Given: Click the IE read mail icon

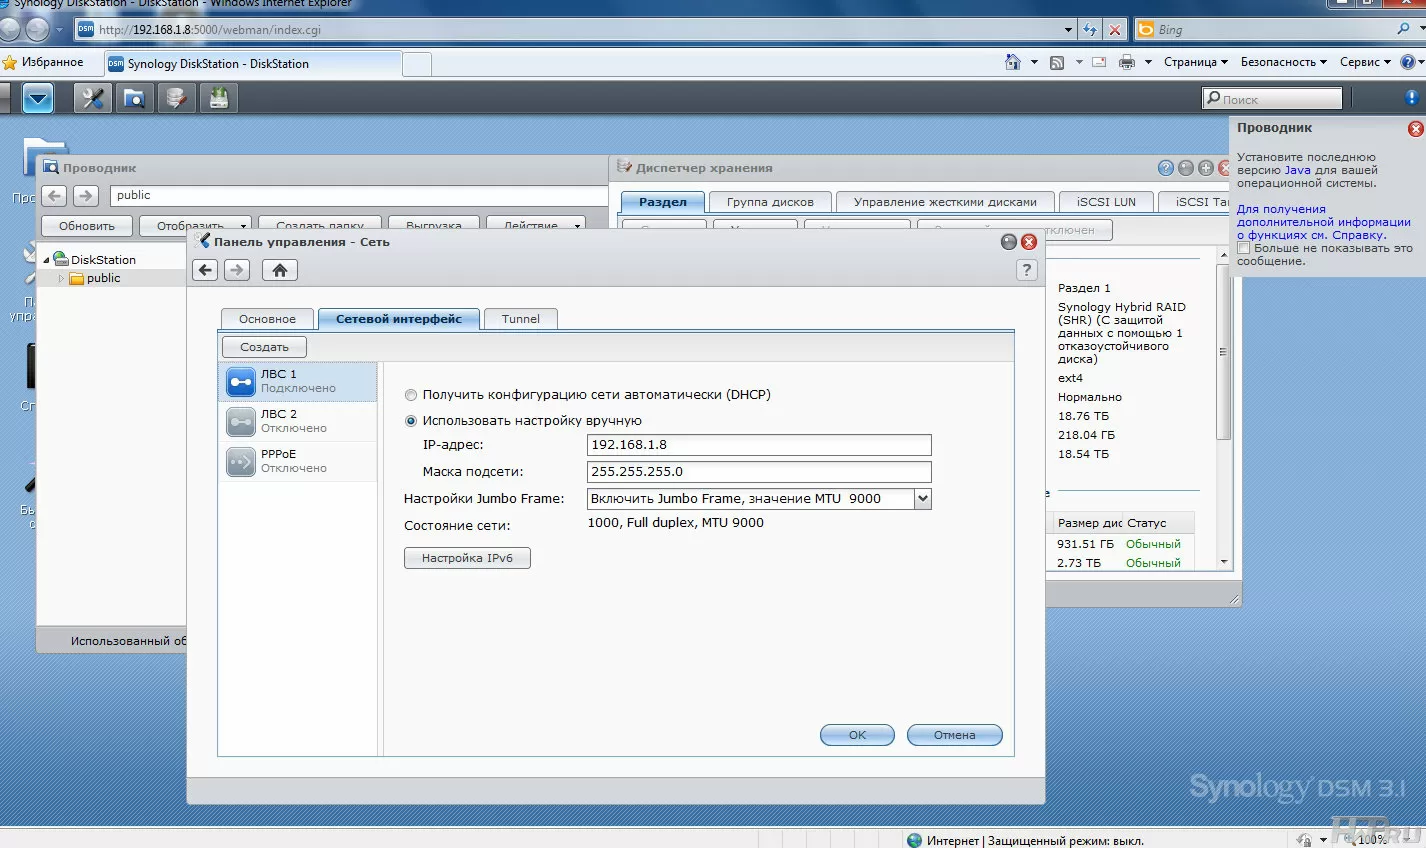Looking at the screenshot, I should [x=1099, y=62].
